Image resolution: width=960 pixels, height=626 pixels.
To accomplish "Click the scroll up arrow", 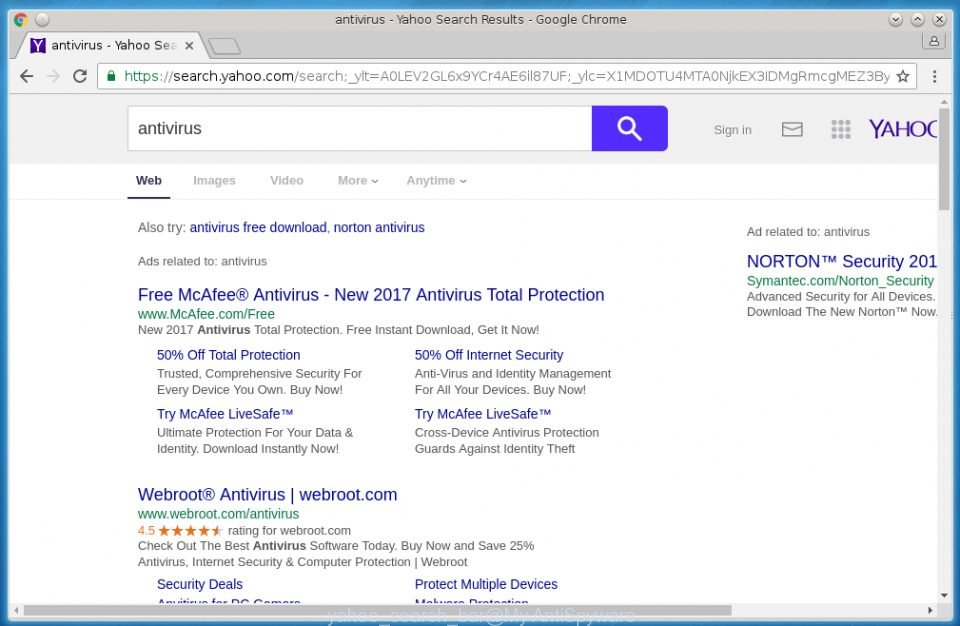I will point(944,102).
